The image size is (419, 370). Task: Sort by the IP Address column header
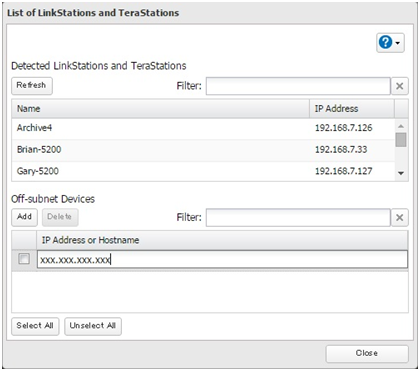pos(352,109)
